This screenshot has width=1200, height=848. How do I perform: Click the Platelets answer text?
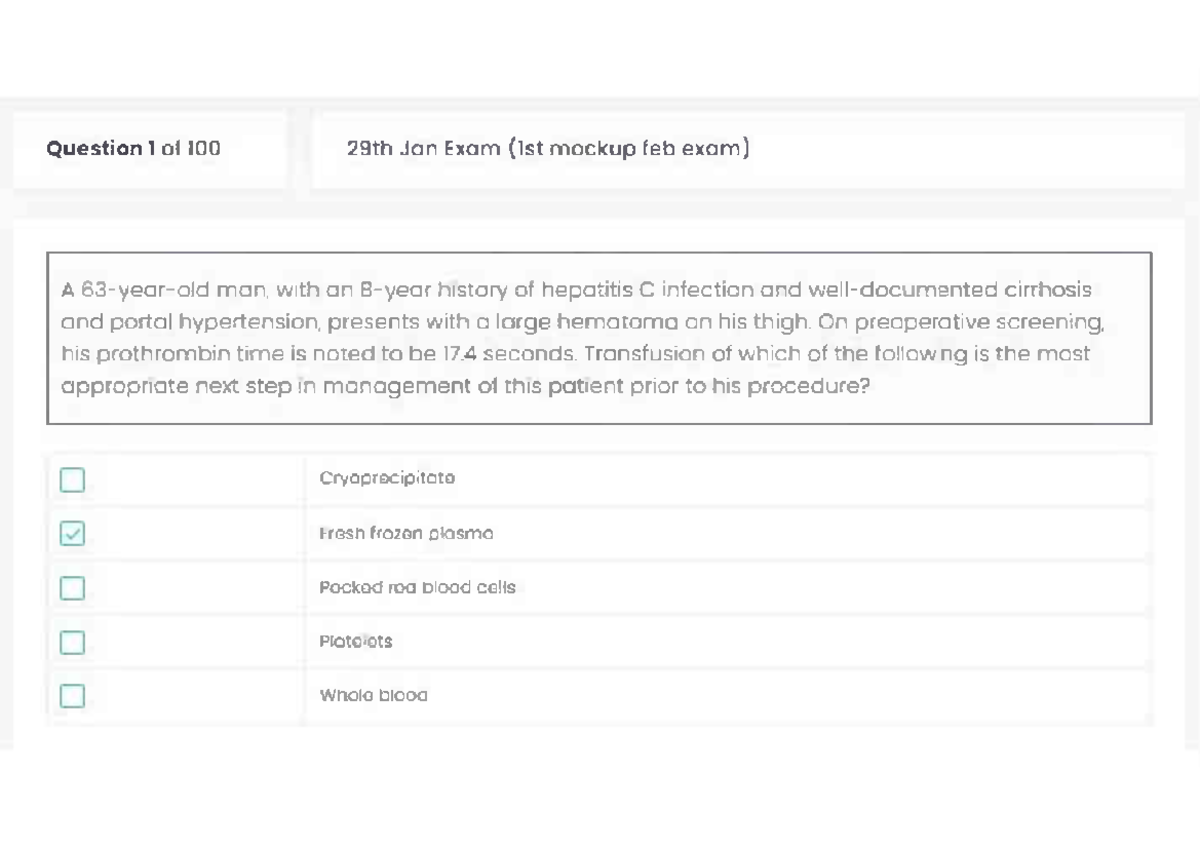click(355, 642)
